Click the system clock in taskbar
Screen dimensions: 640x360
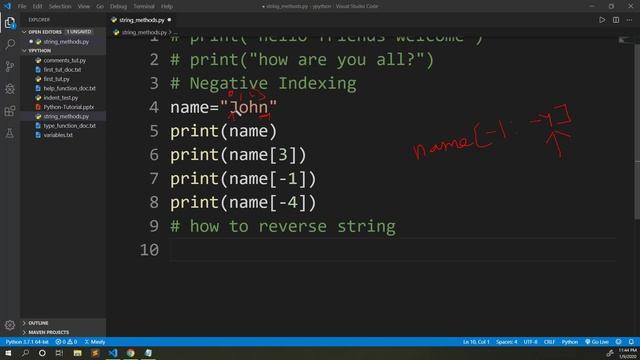coord(627,353)
